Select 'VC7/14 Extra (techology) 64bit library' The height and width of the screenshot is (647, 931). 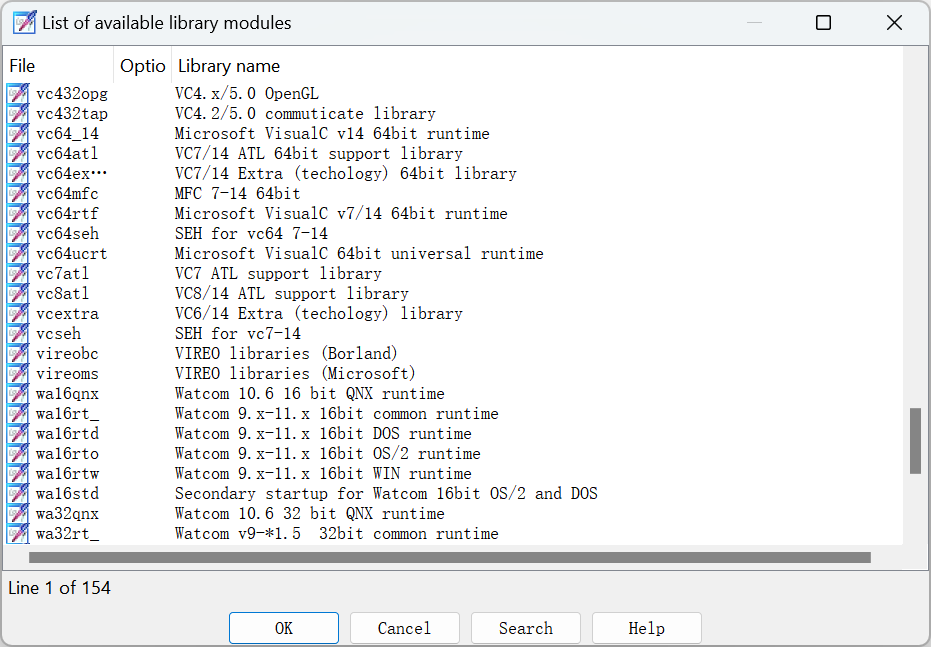click(x=346, y=174)
